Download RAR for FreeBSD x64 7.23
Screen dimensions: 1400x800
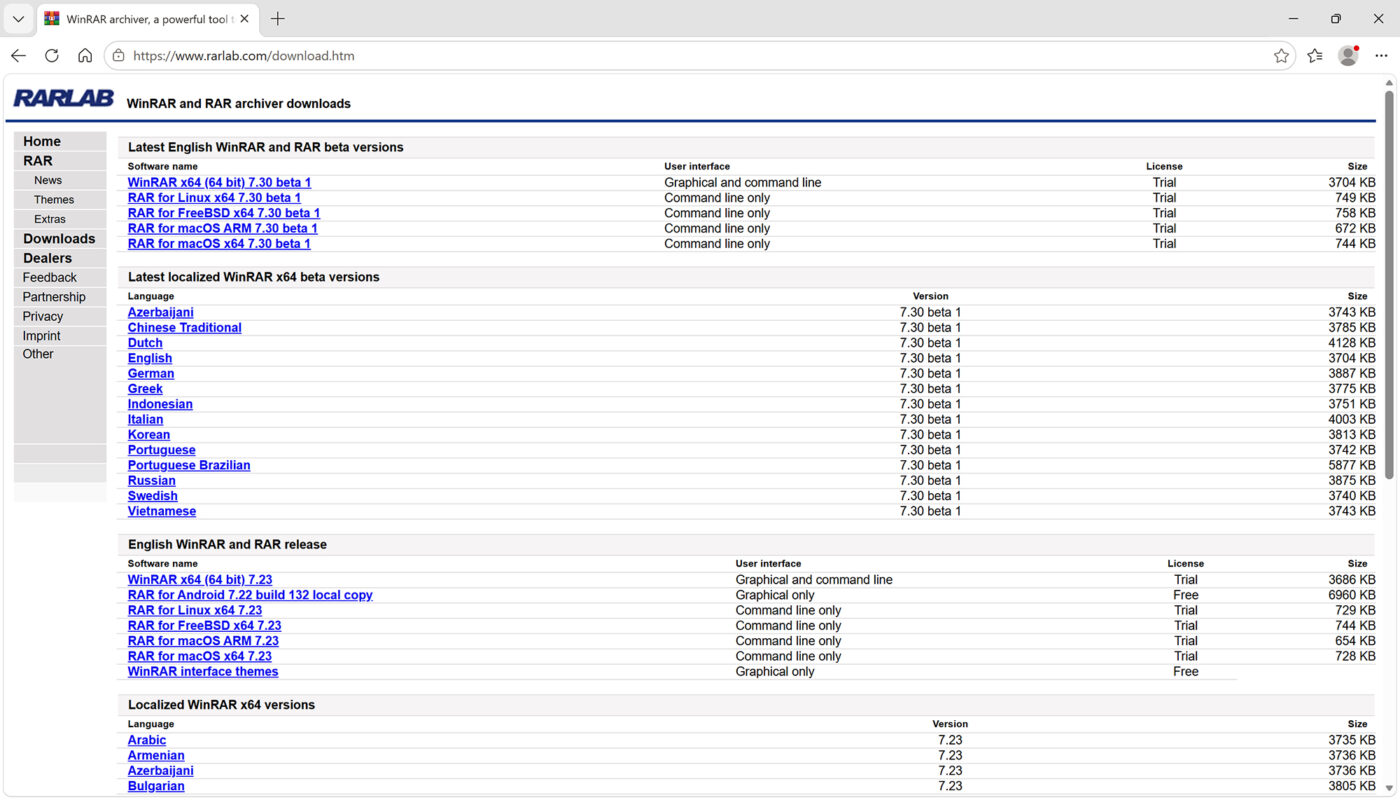[x=205, y=626]
